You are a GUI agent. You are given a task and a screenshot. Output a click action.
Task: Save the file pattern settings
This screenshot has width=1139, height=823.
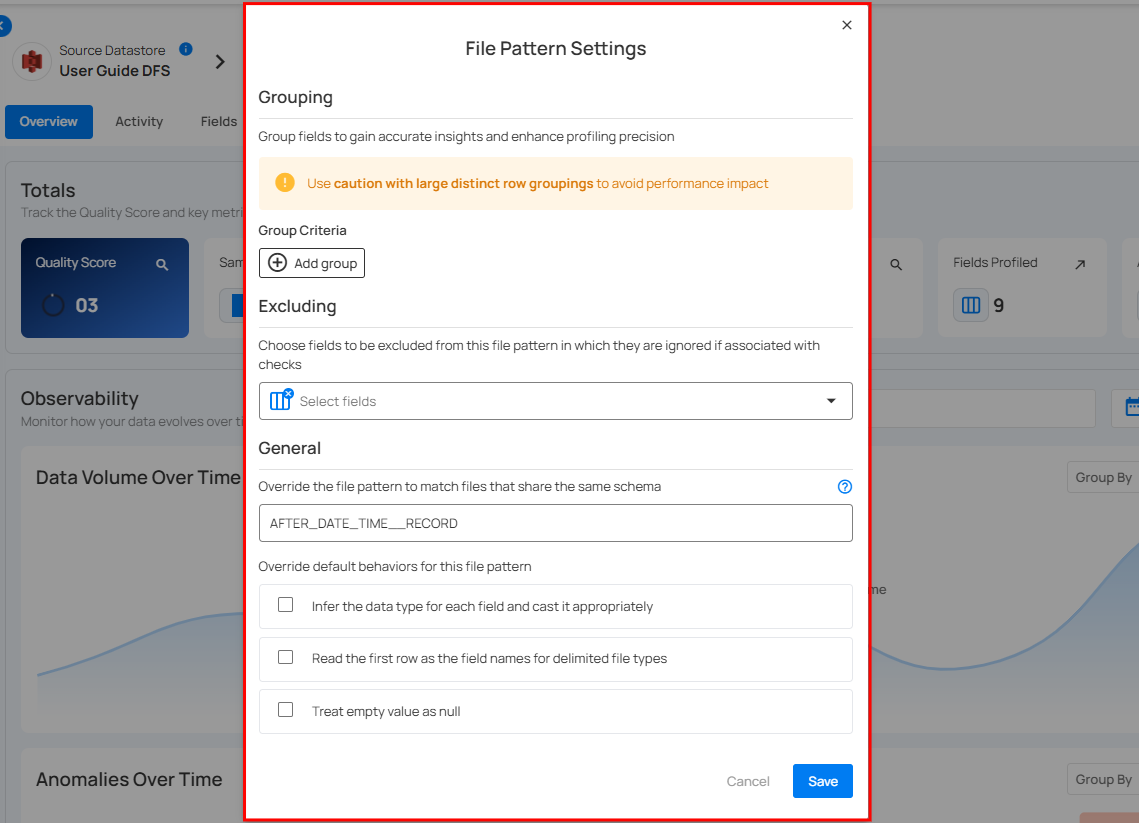pyautogui.click(x=822, y=781)
